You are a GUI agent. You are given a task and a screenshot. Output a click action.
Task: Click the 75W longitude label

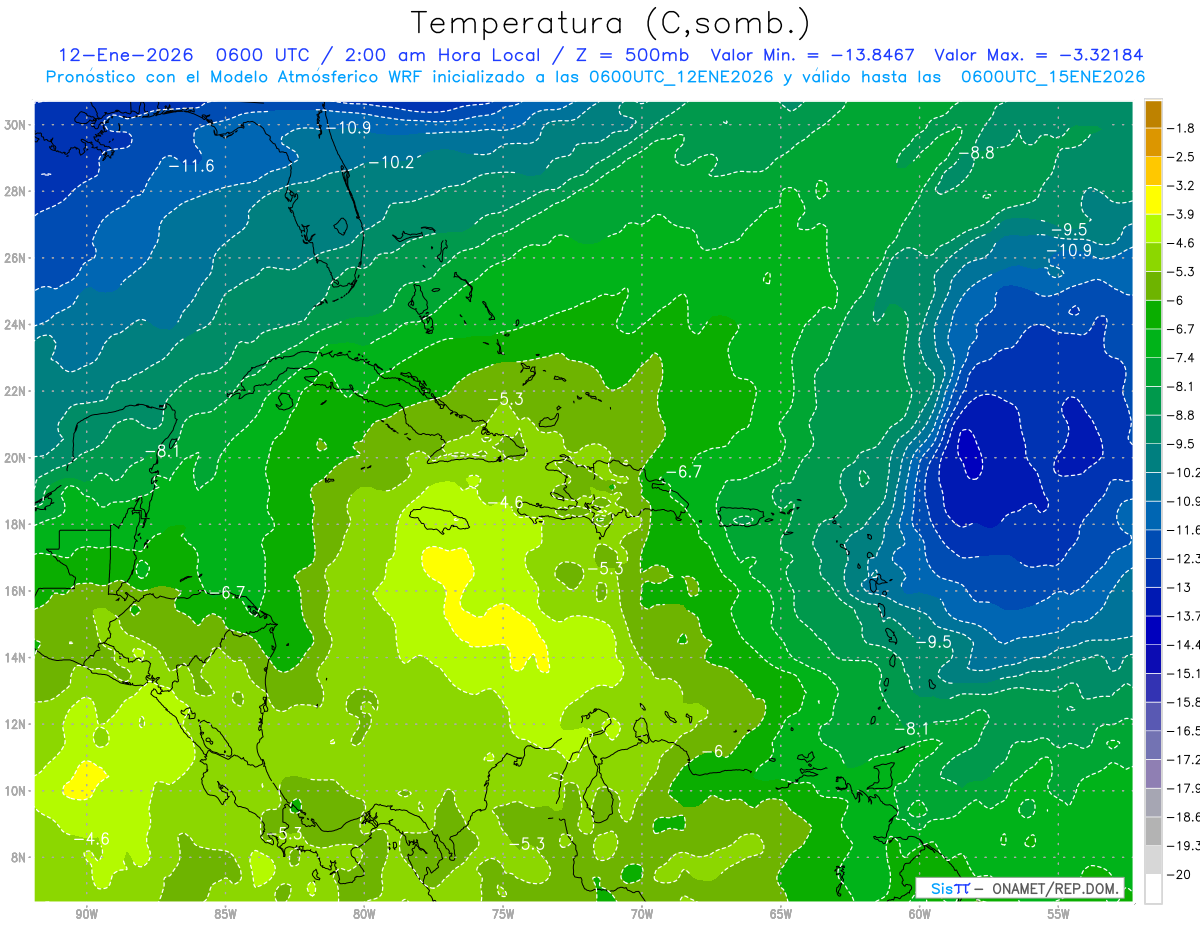click(503, 914)
